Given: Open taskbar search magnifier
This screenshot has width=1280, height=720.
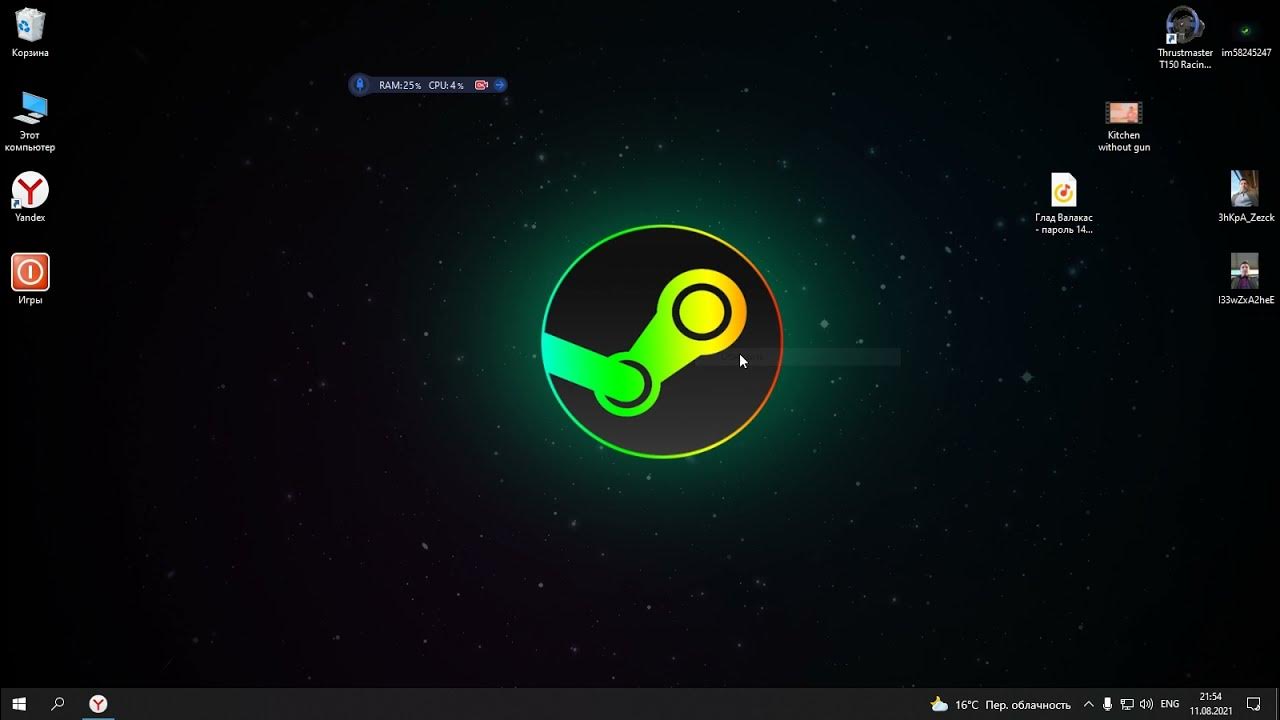Looking at the screenshot, I should point(57,704).
